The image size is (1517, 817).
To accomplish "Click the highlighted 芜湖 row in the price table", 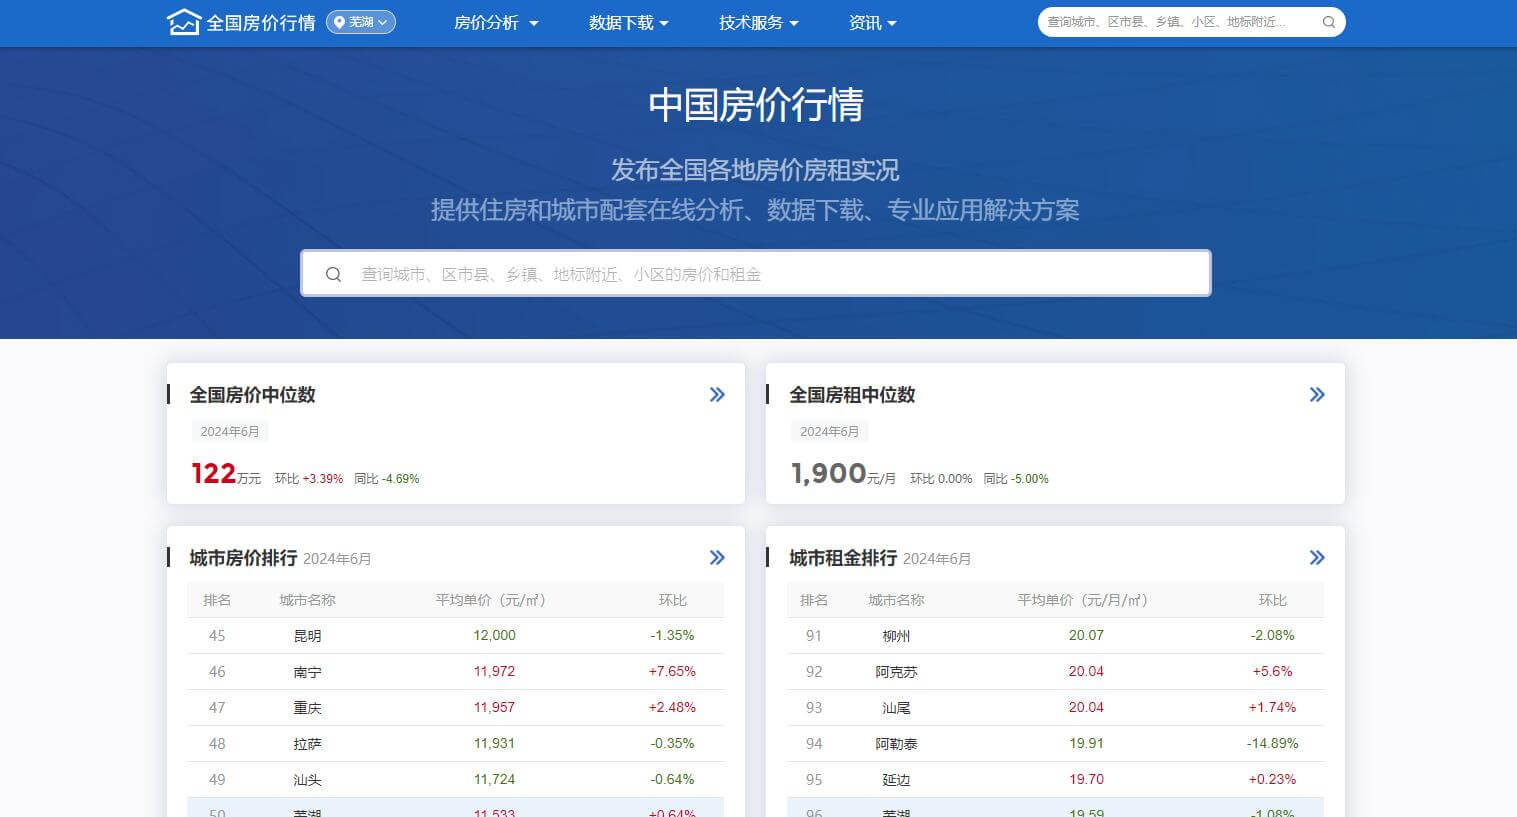I will (x=307, y=810).
